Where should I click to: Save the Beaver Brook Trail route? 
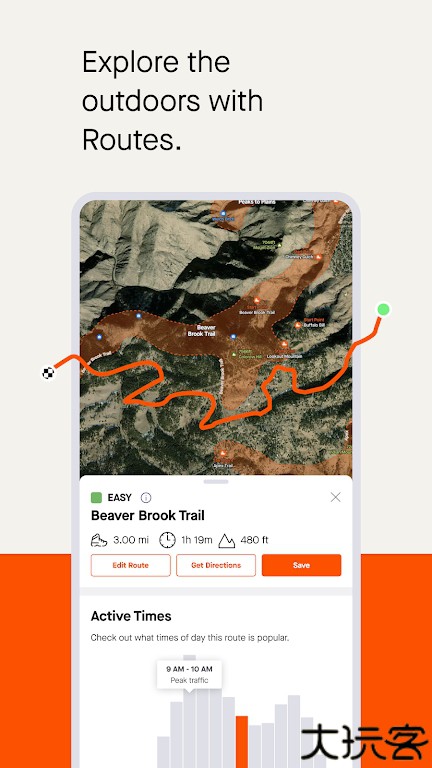(x=301, y=565)
